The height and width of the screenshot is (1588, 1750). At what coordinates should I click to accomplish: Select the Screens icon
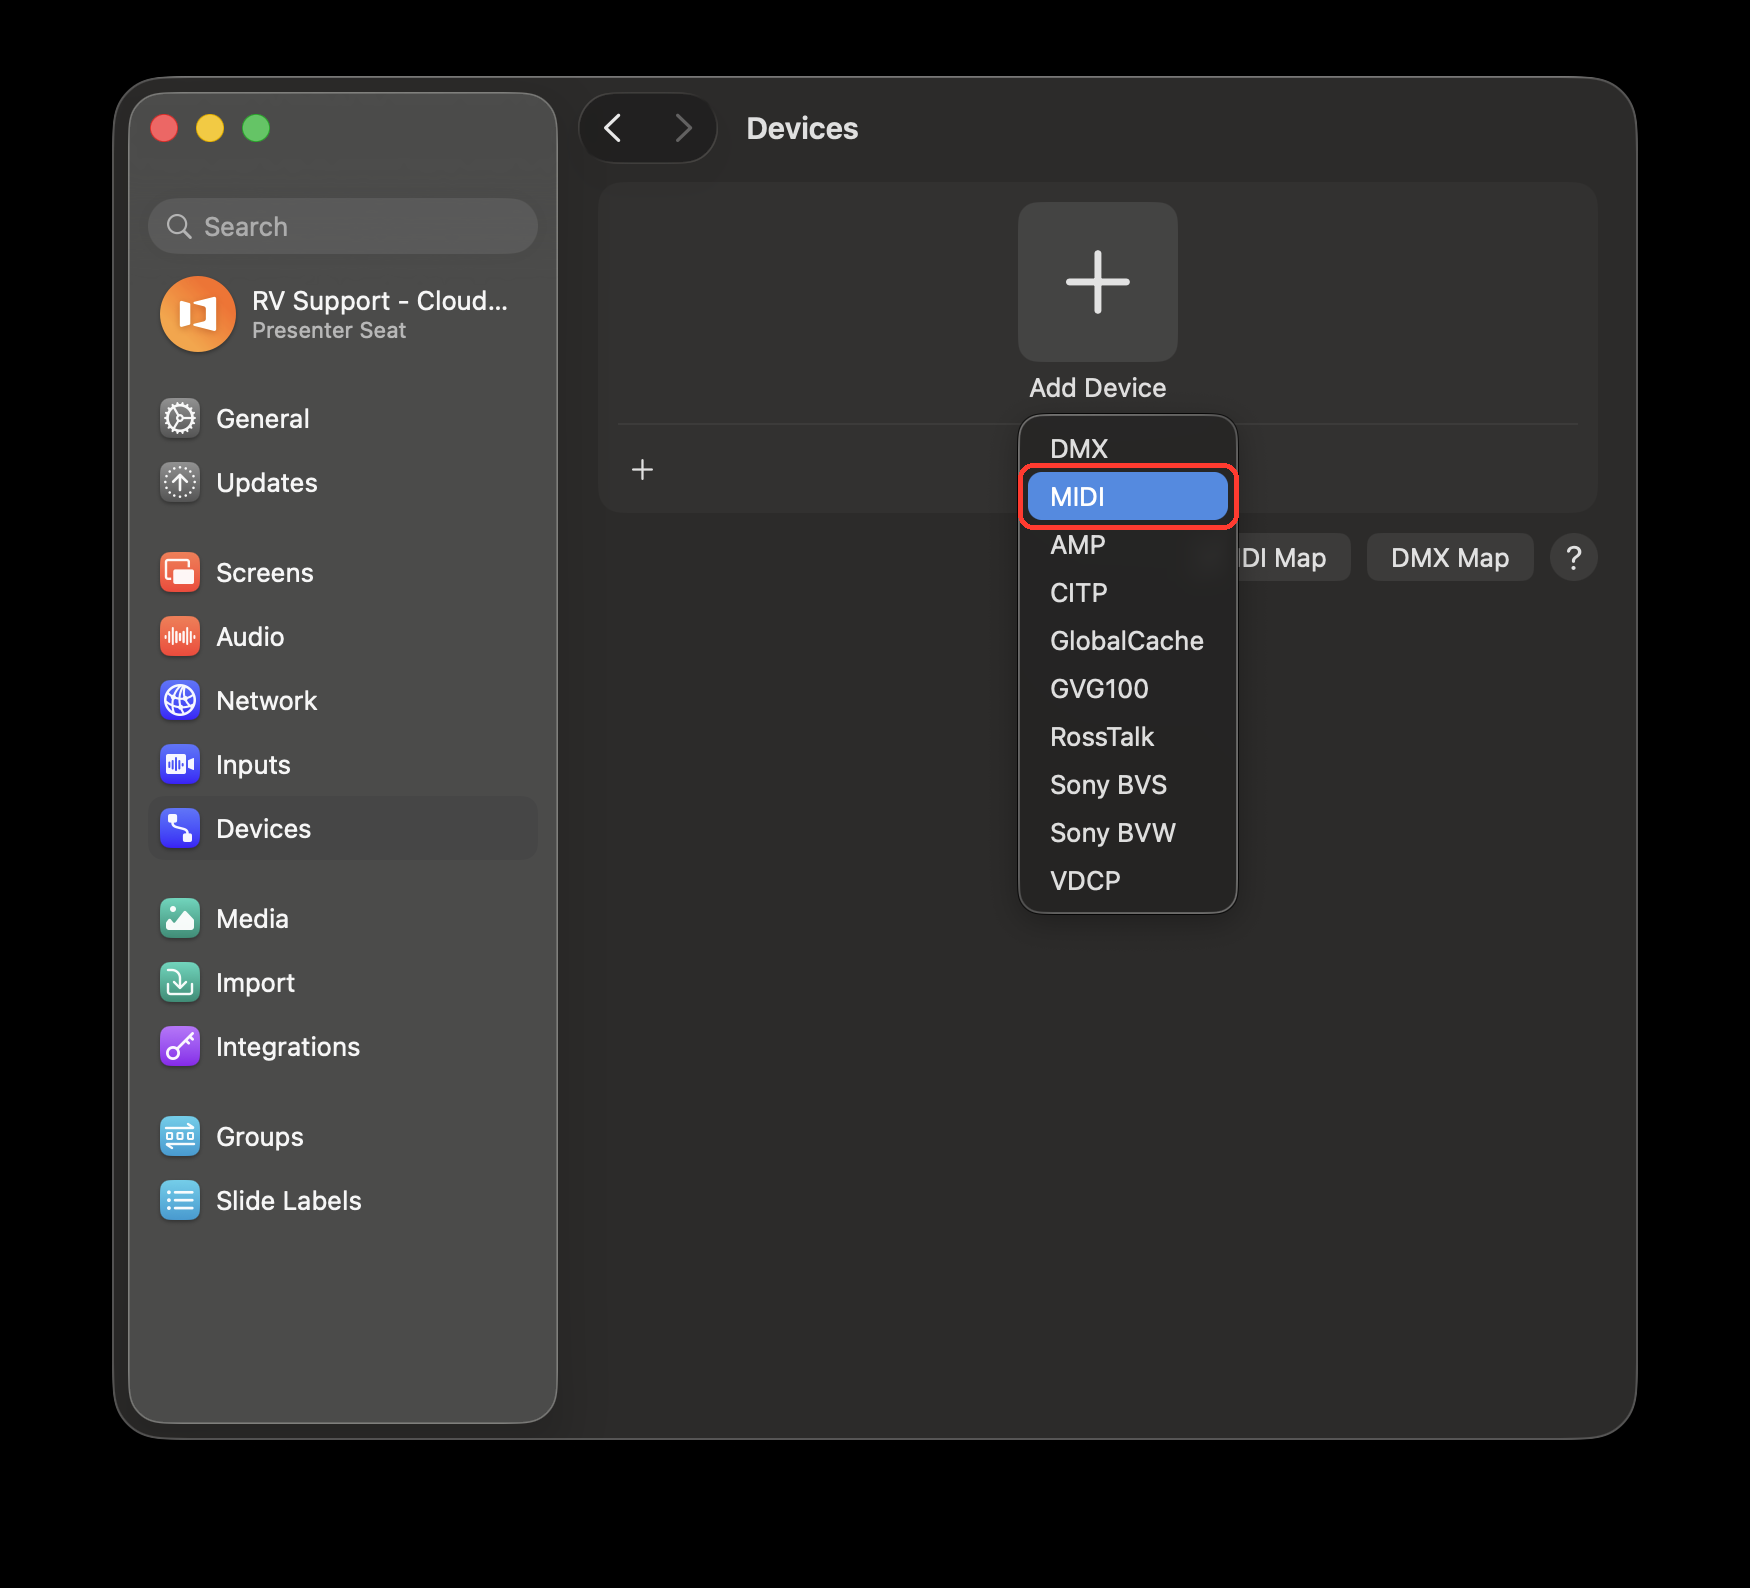point(180,572)
